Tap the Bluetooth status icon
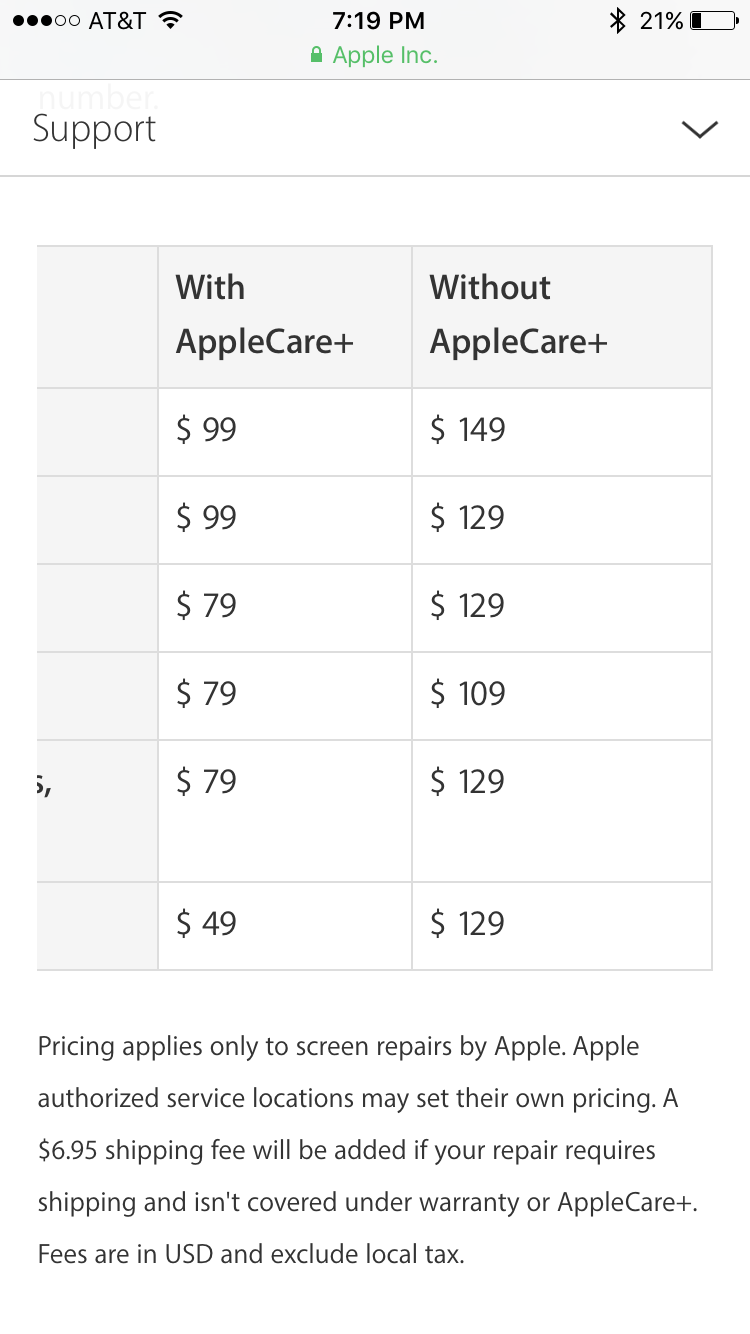This screenshot has width=750, height=1334. 618,20
